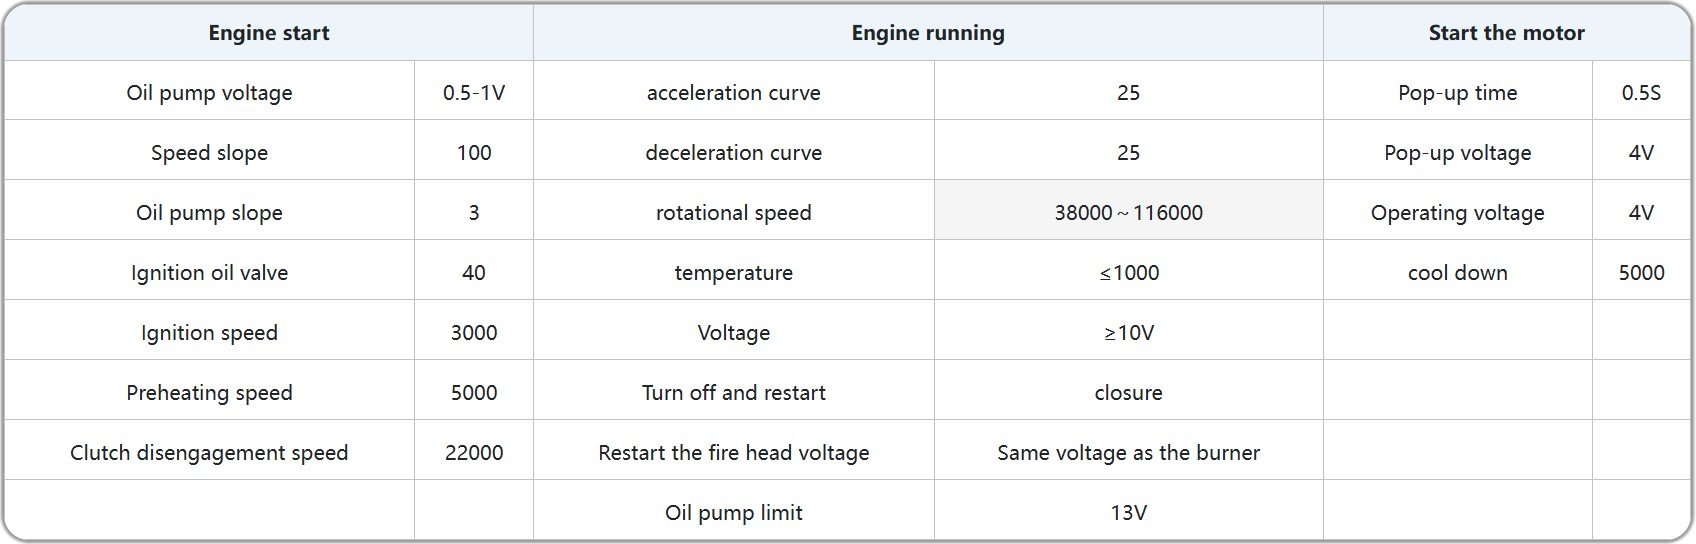This screenshot has height=544, width=1696.
Task: Click the acceleration curve label cell
Action: [x=733, y=93]
